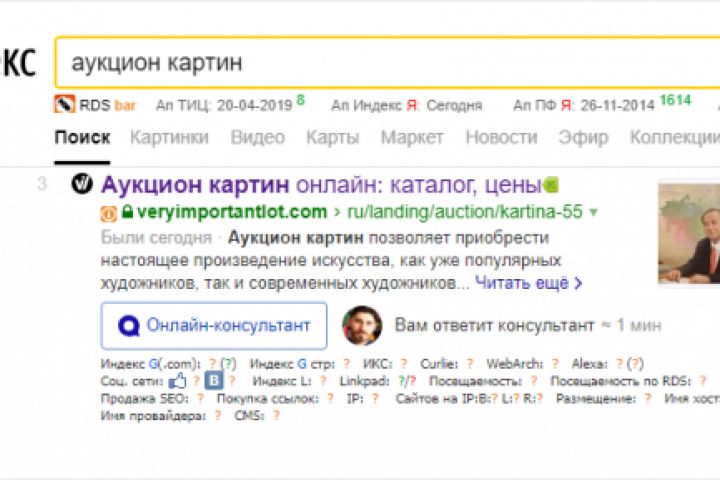Click the chat bubble icon in Онлайн-консультант
Screen dimensions: 720x480
[x=129, y=326]
